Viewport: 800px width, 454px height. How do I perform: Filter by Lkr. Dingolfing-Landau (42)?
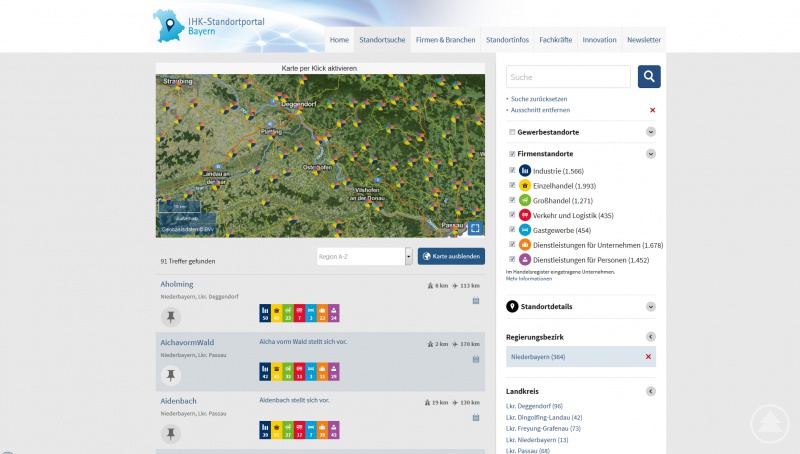coord(544,417)
